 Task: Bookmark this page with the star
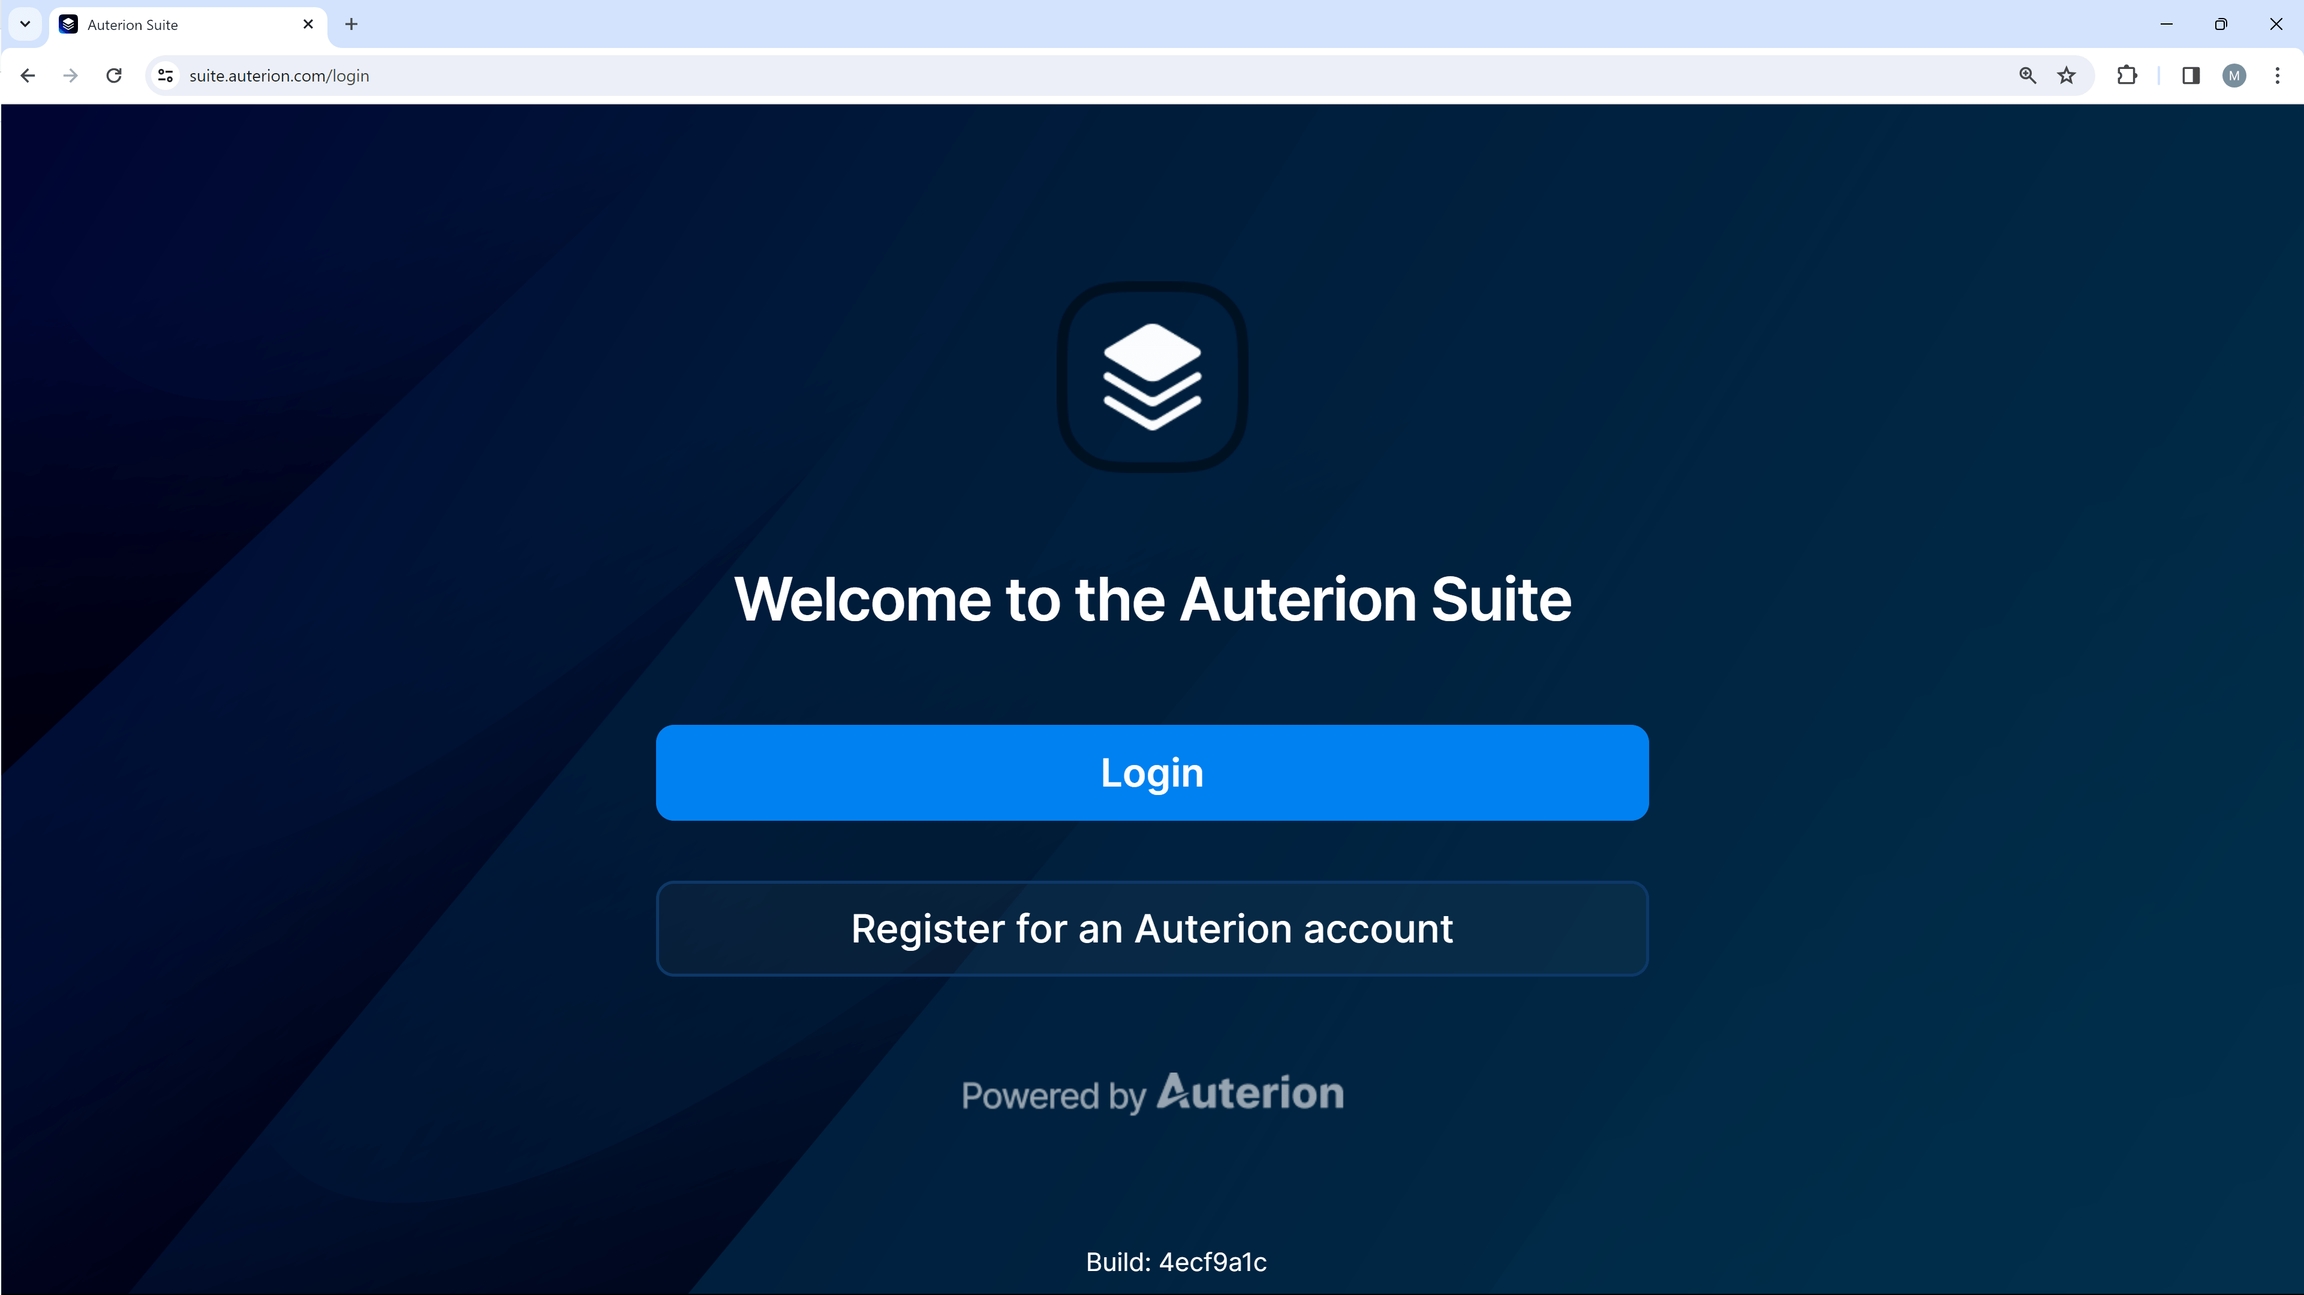tap(2066, 76)
